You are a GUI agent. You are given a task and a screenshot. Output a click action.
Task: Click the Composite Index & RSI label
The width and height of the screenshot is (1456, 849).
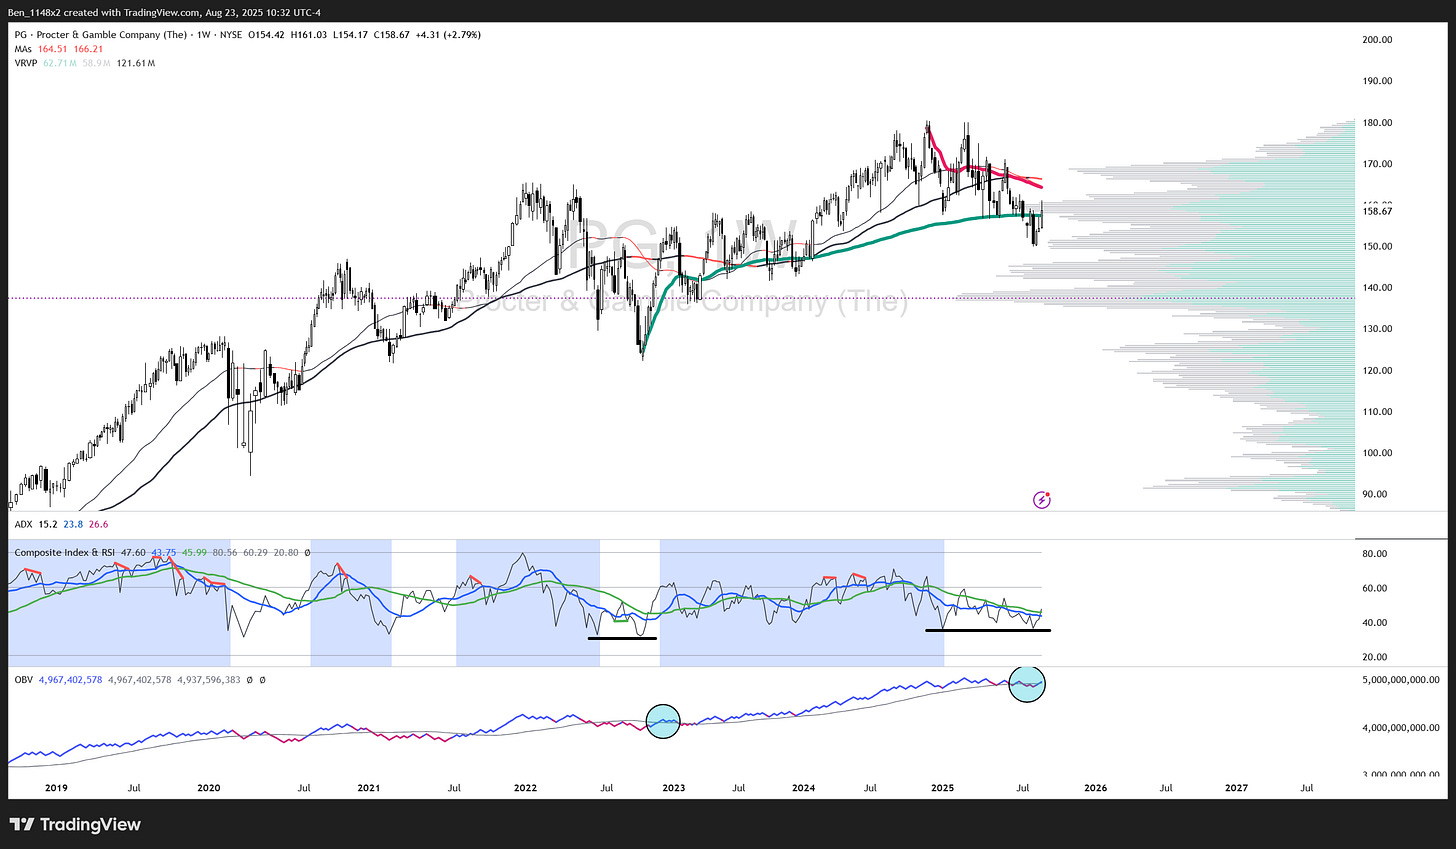click(x=63, y=552)
